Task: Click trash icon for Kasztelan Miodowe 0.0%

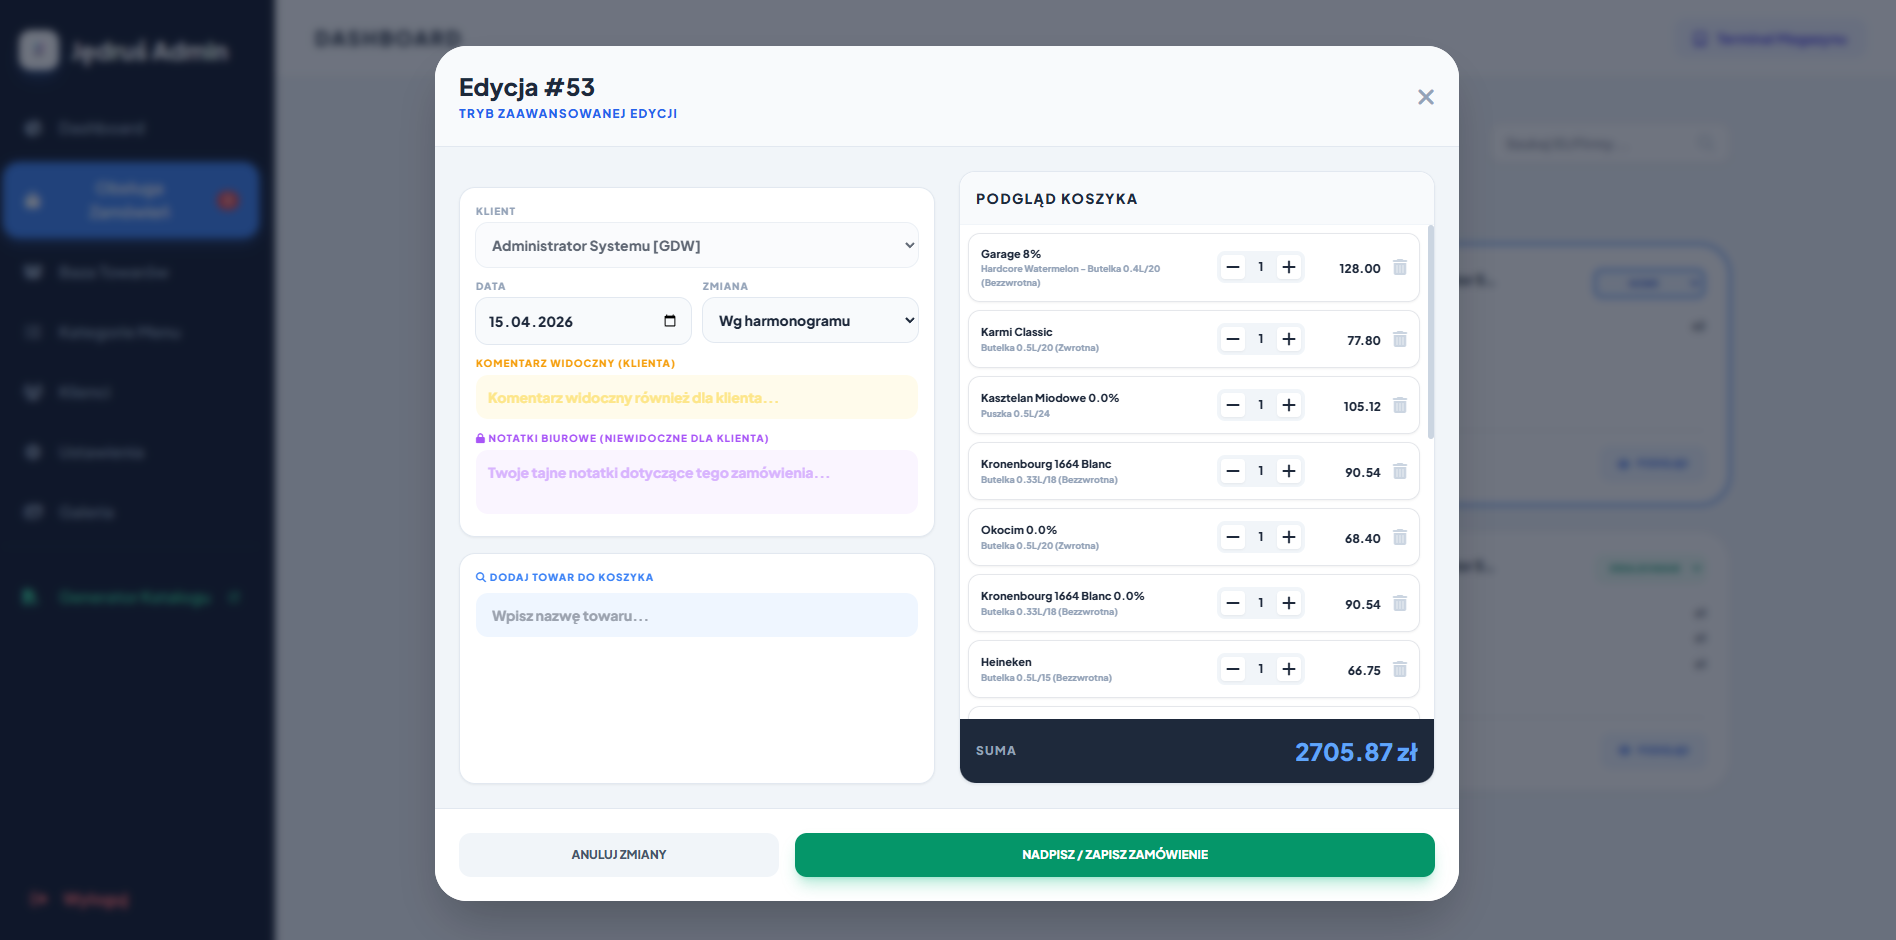Action: pyautogui.click(x=1400, y=406)
